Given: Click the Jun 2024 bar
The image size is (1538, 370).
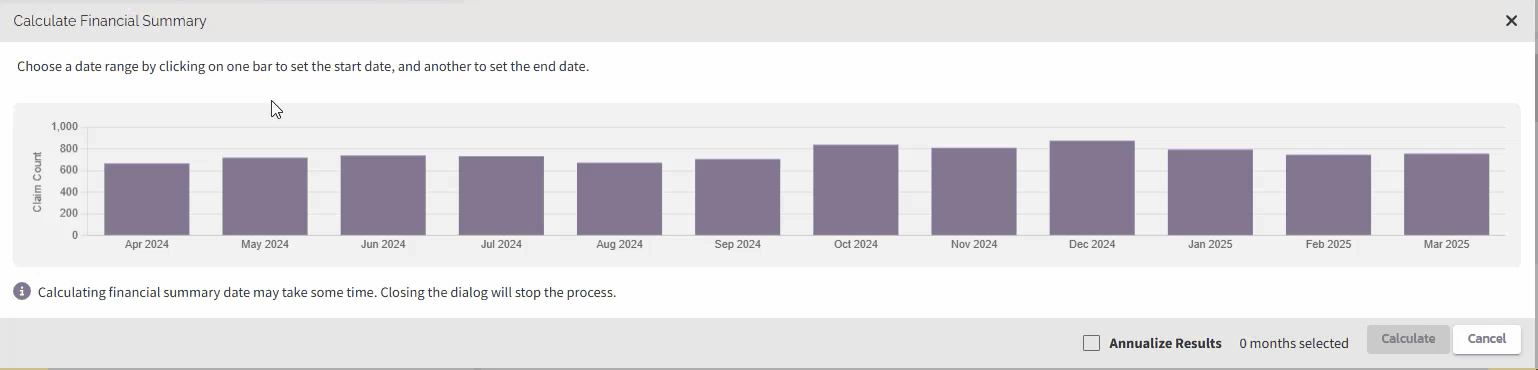Looking at the screenshot, I should (383, 195).
